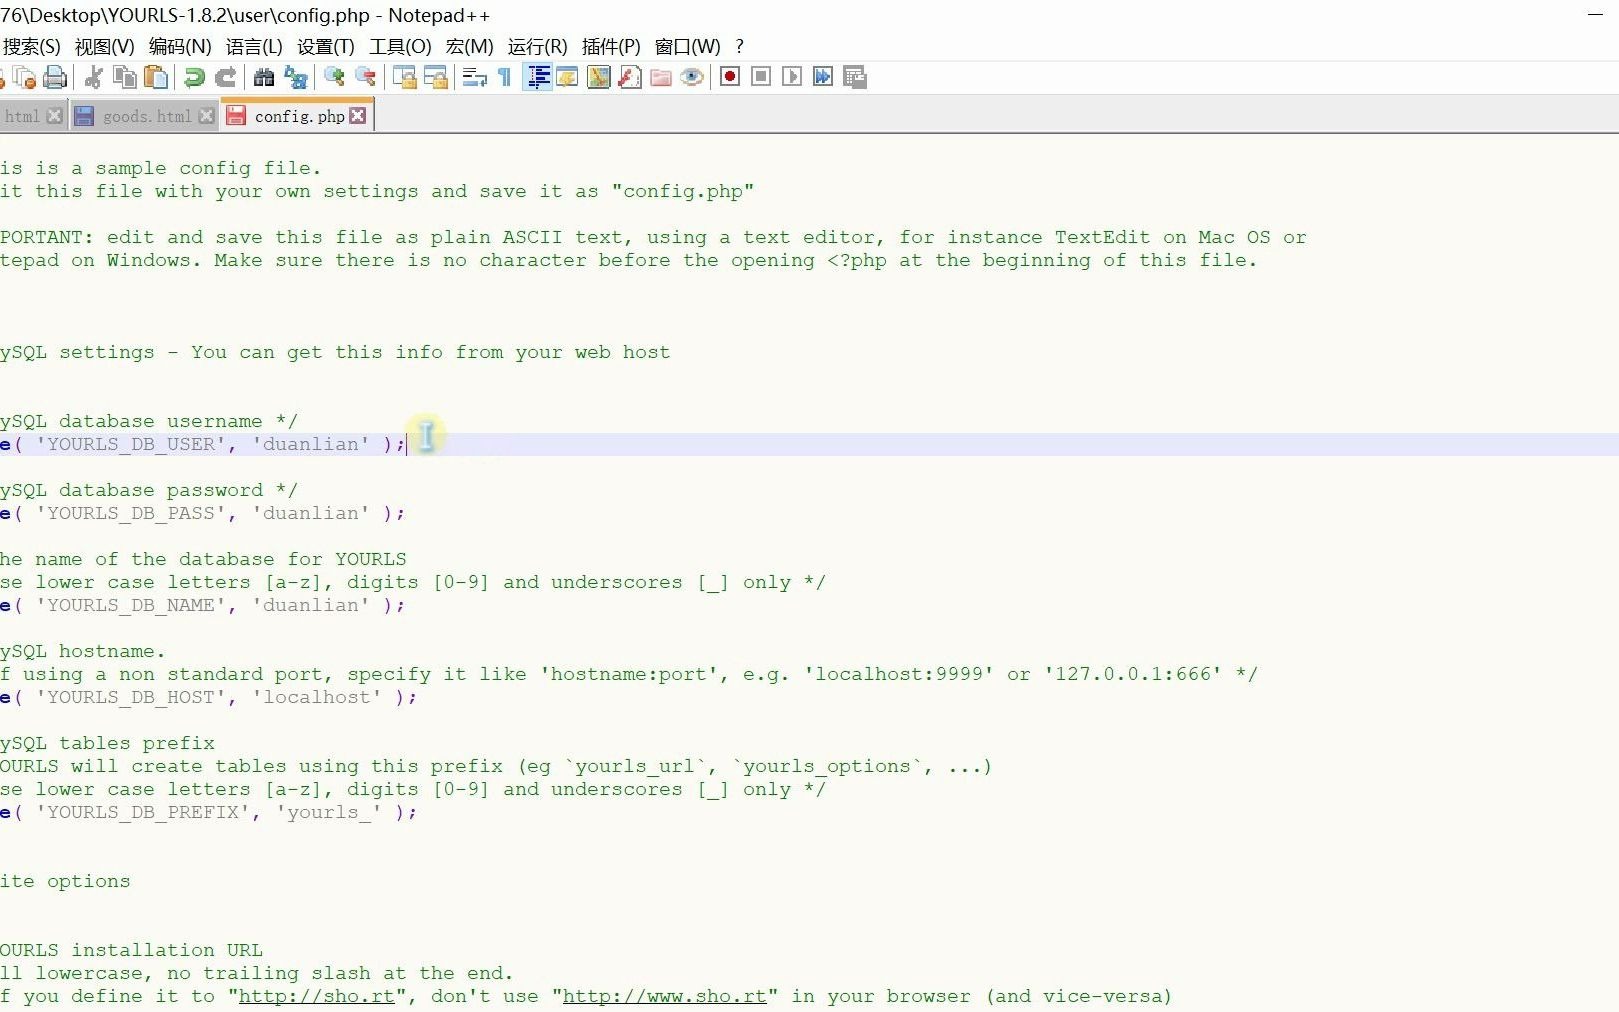This screenshot has width=1619, height=1012.
Task: Click the 'YOURLS_DB_PREFIX' constant name
Action: click(143, 812)
